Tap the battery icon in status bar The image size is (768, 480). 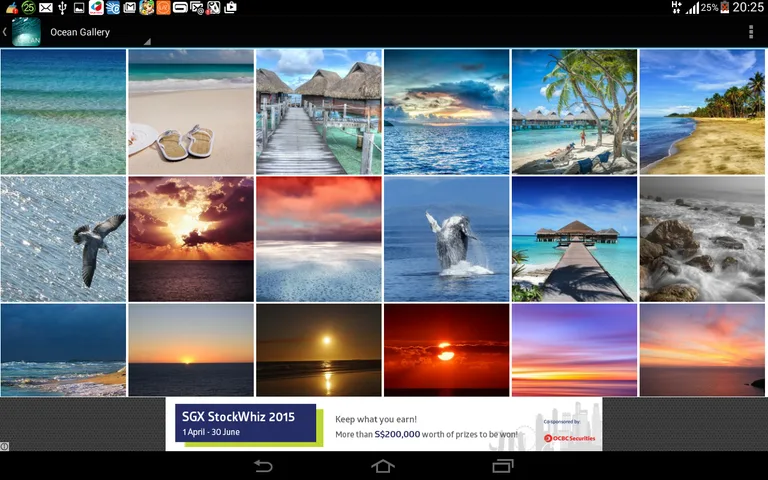pyautogui.click(x=725, y=8)
